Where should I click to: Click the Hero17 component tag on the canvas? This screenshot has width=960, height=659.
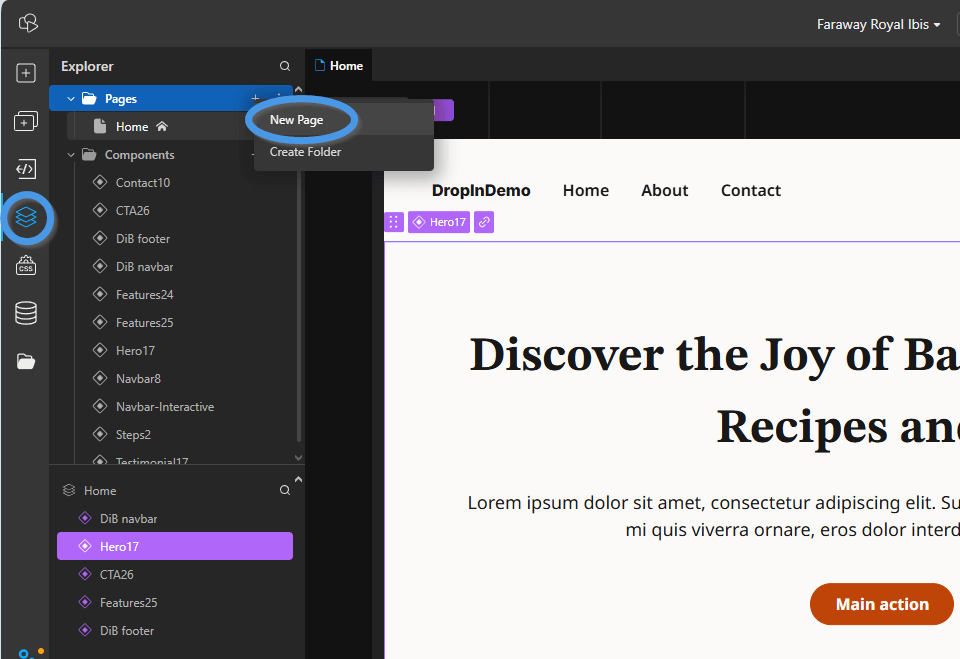439,222
